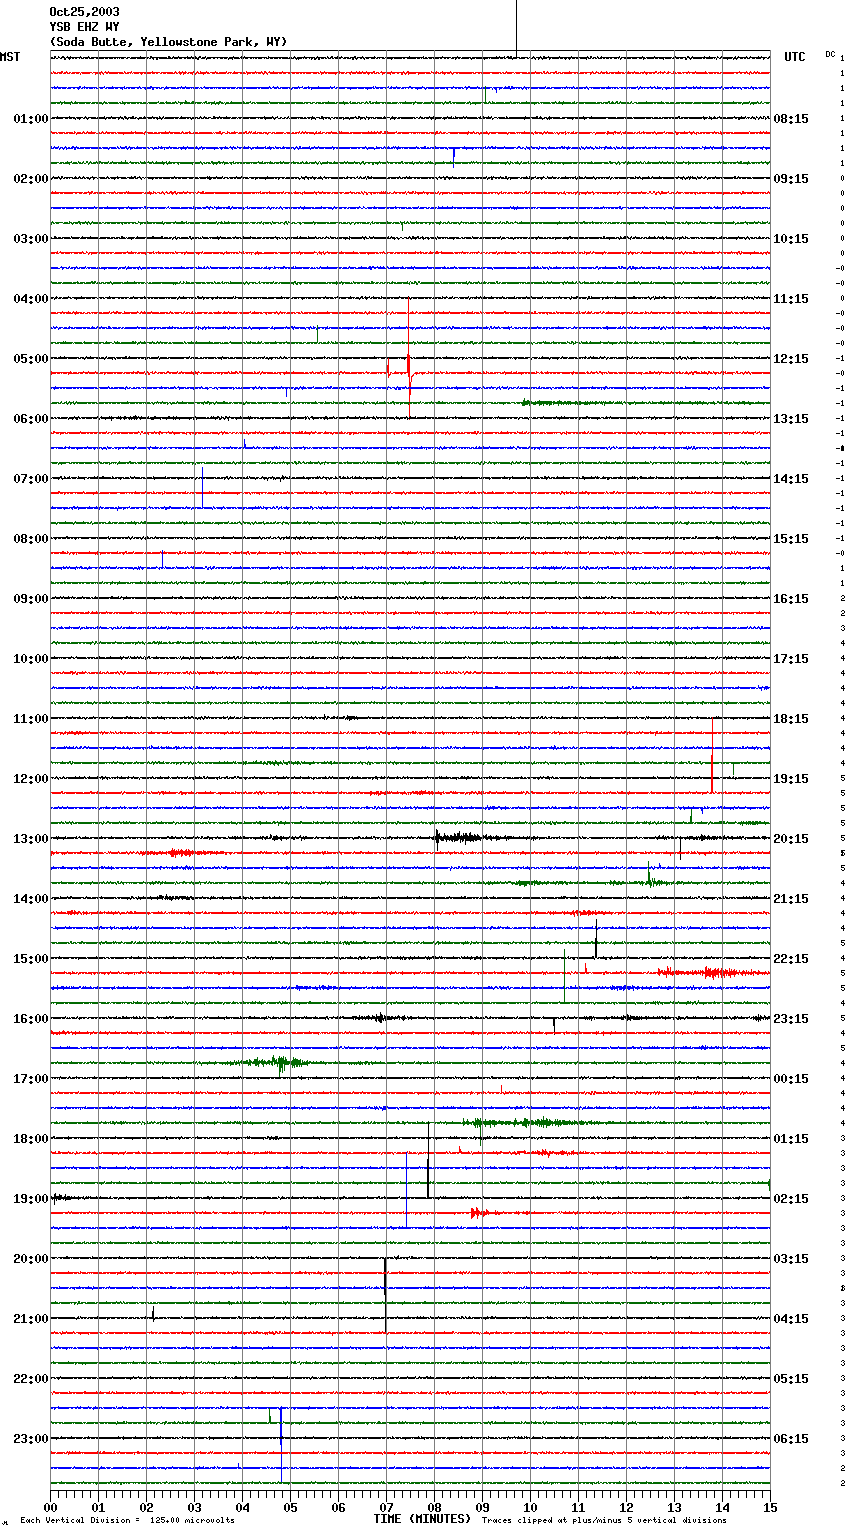Click '(Soda Butte, Yellowstone Park, WY)' location text
The image size is (850, 1534).
click(168, 42)
